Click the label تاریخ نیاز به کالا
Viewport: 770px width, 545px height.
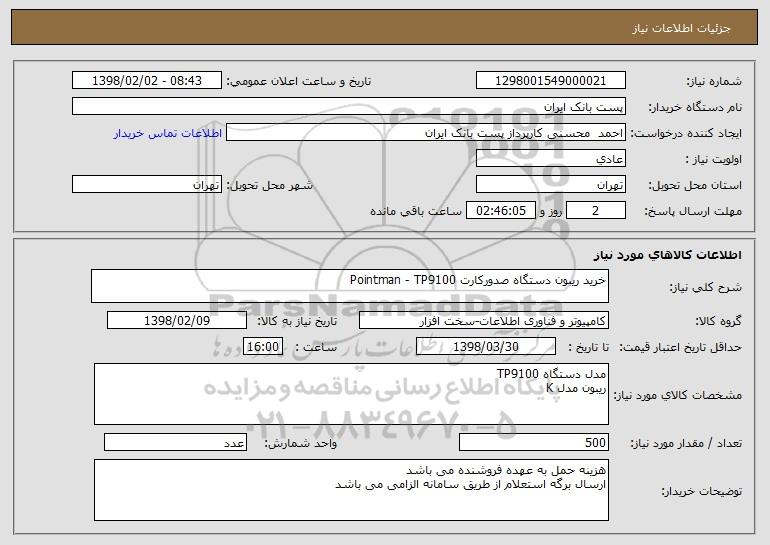click(297, 322)
